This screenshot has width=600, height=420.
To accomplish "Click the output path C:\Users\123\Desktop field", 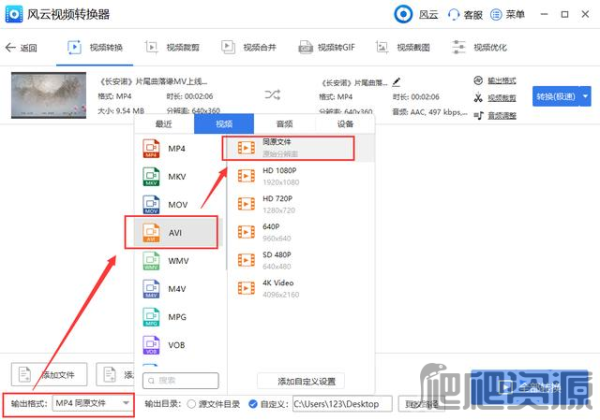I will [x=342, y=404].
